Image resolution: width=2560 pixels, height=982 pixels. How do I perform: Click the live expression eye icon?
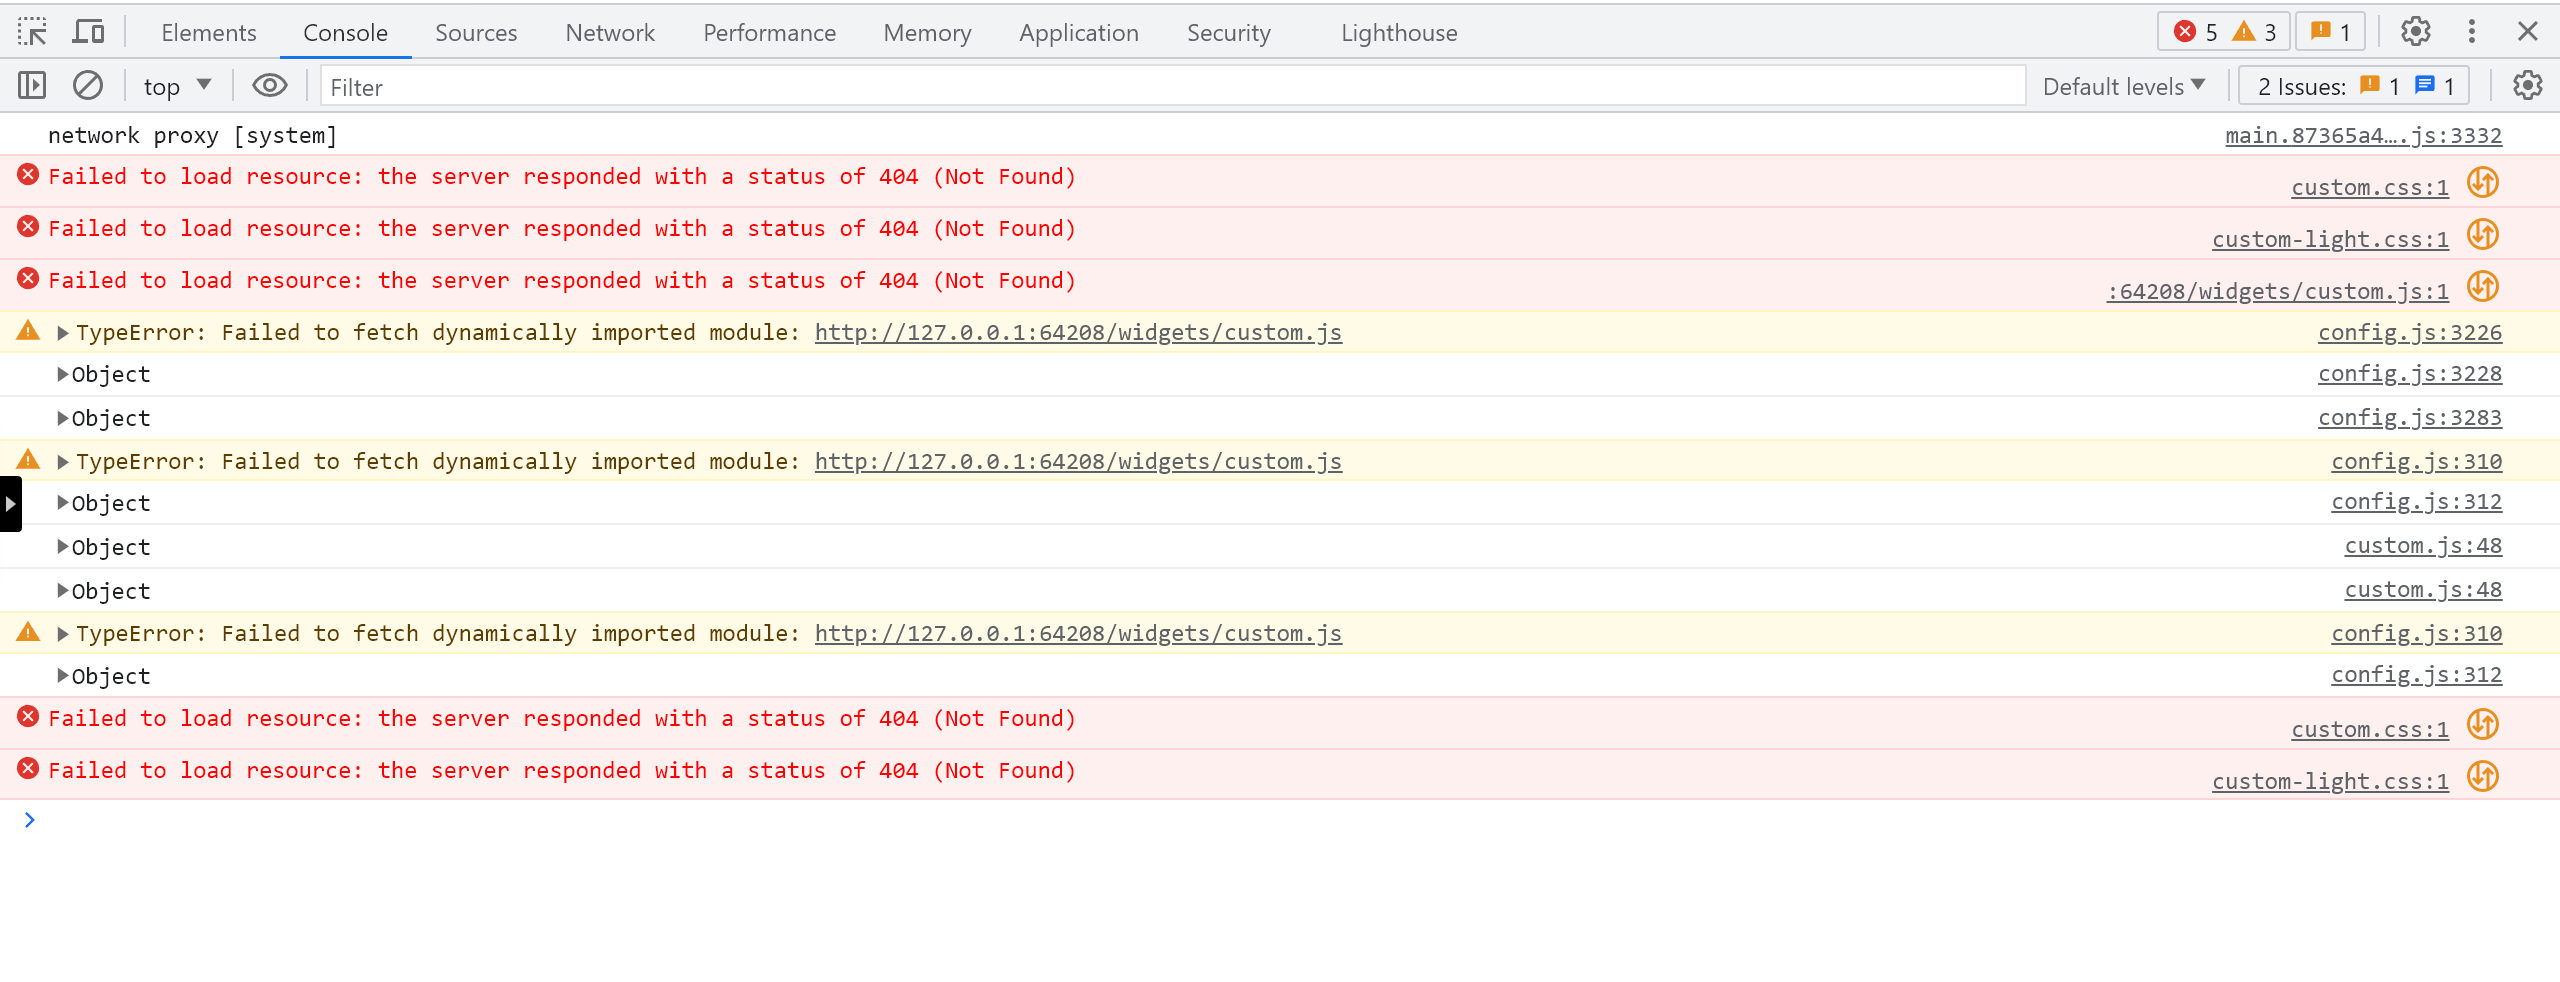[x=269, y=86]
